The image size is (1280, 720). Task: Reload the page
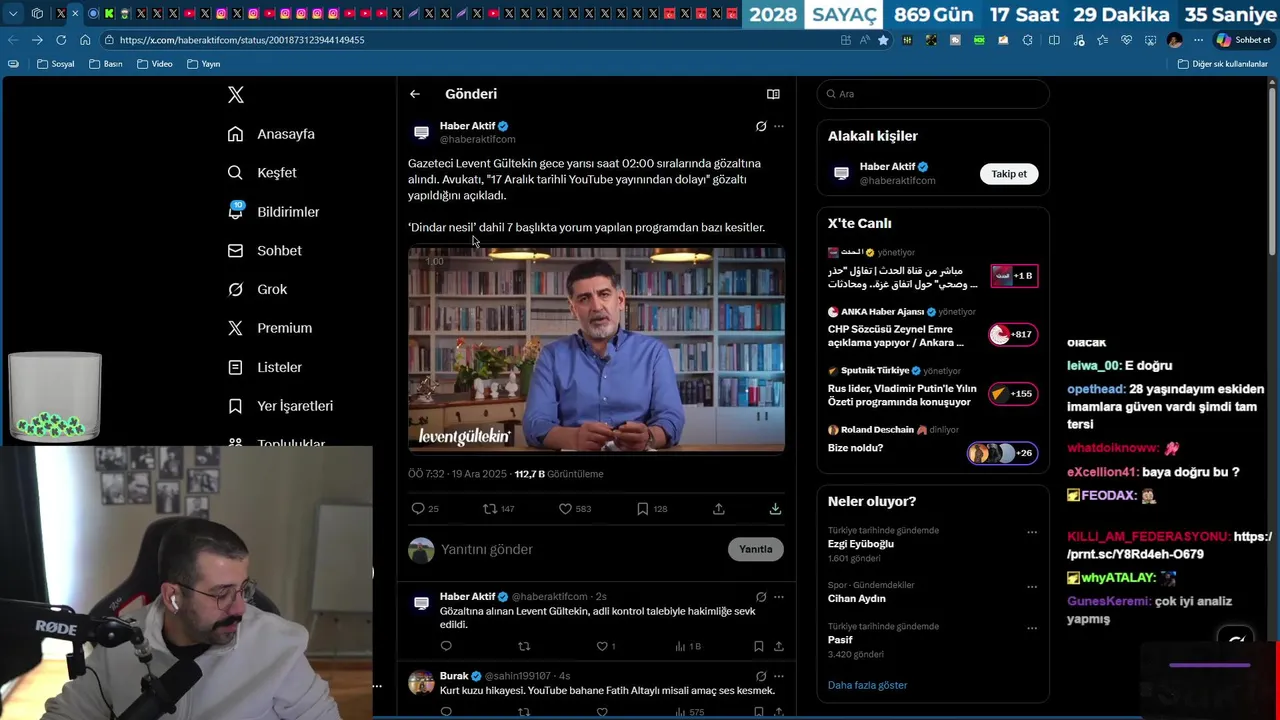point(61,40)
